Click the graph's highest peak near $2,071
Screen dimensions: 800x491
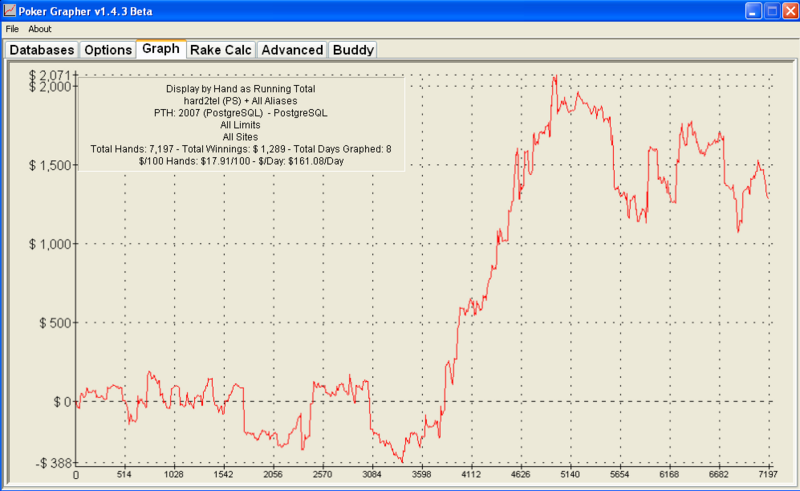(x=555, y=77)
